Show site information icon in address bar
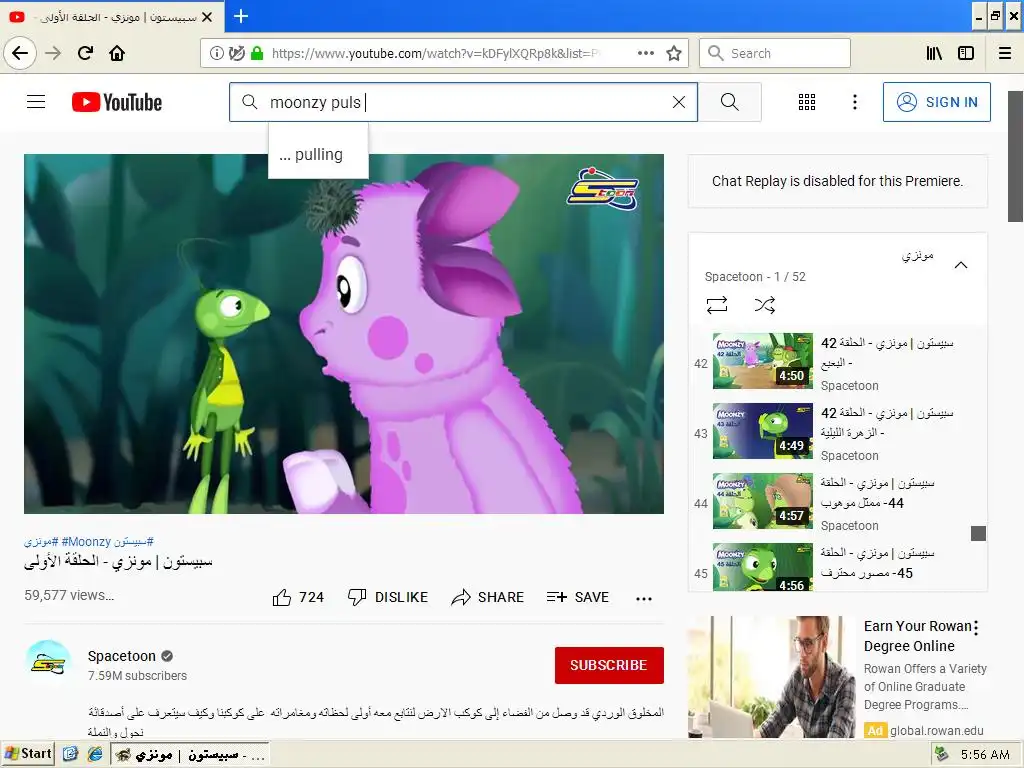Image resolution: width=1024 pixels, height=768 pixels. [x=217, y=54]
